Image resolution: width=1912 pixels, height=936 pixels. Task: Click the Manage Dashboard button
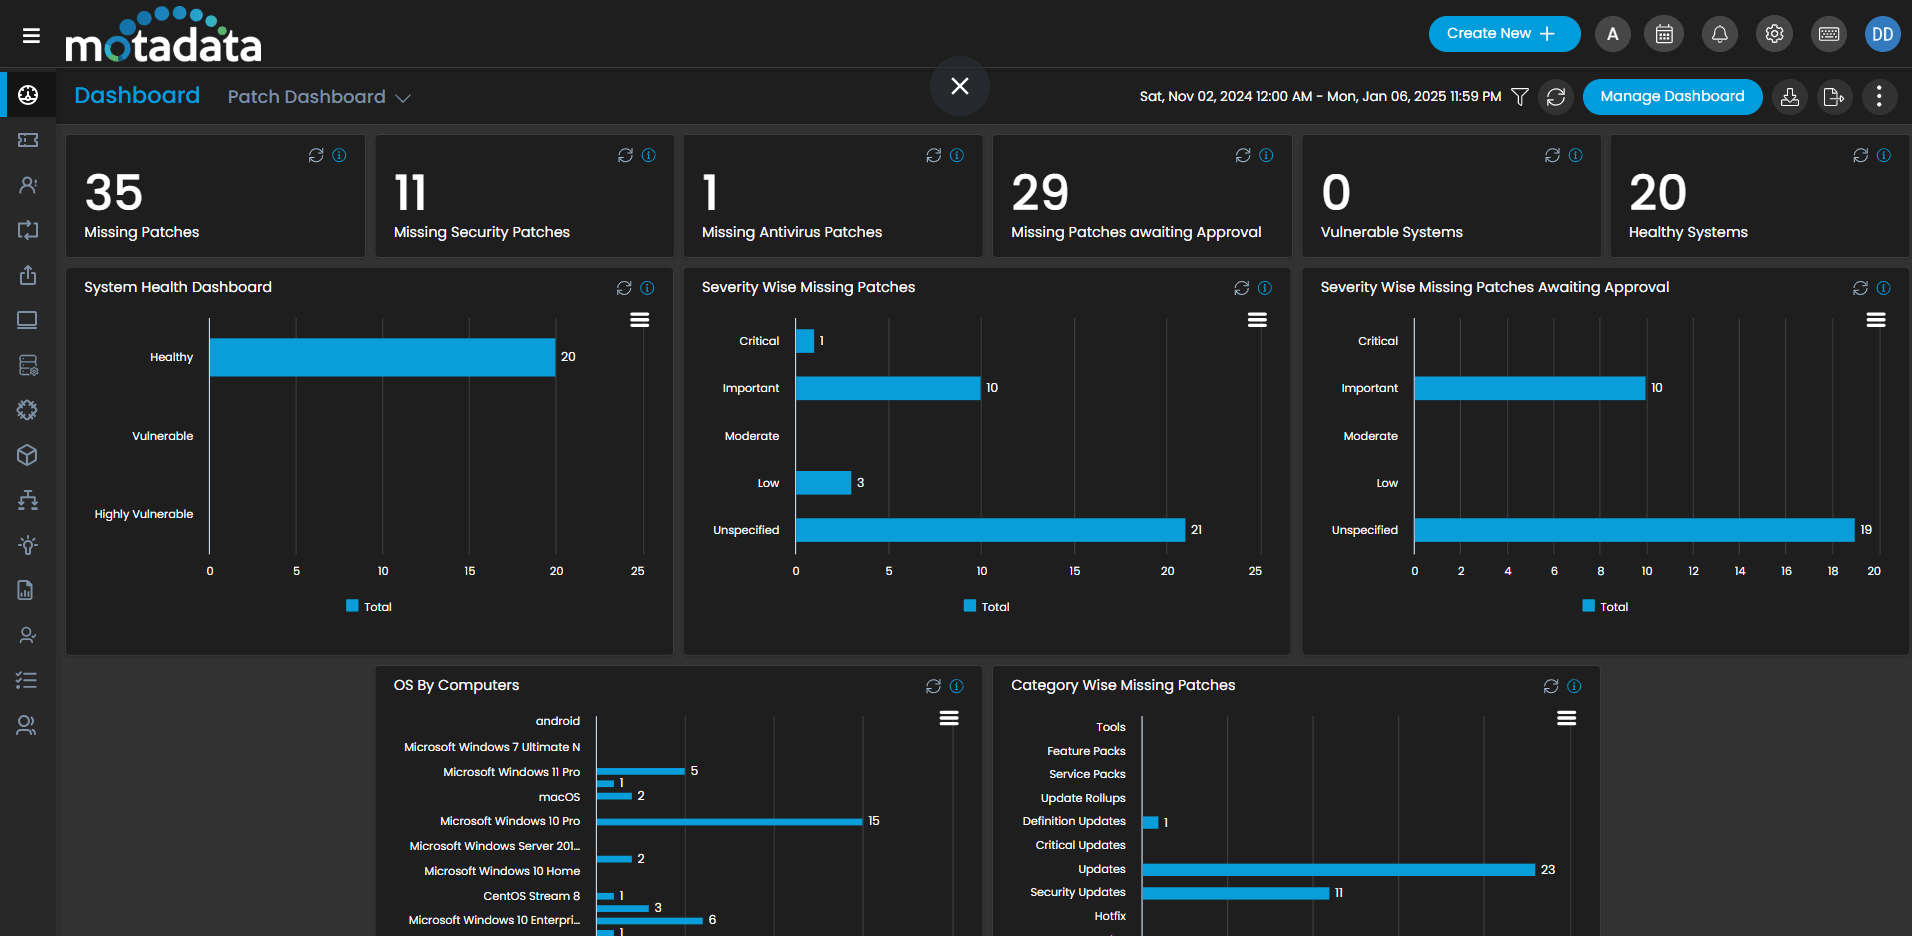coord(1672,97)
